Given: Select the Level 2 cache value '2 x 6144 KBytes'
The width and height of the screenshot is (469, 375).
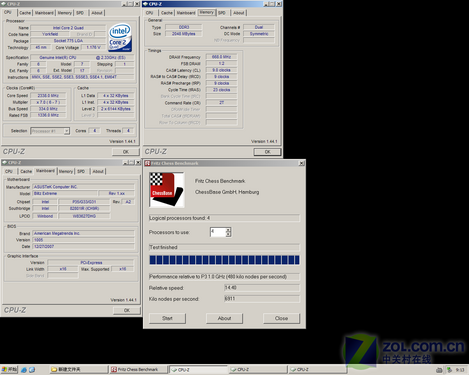Looking at the screenshot, I should point(116,109).
